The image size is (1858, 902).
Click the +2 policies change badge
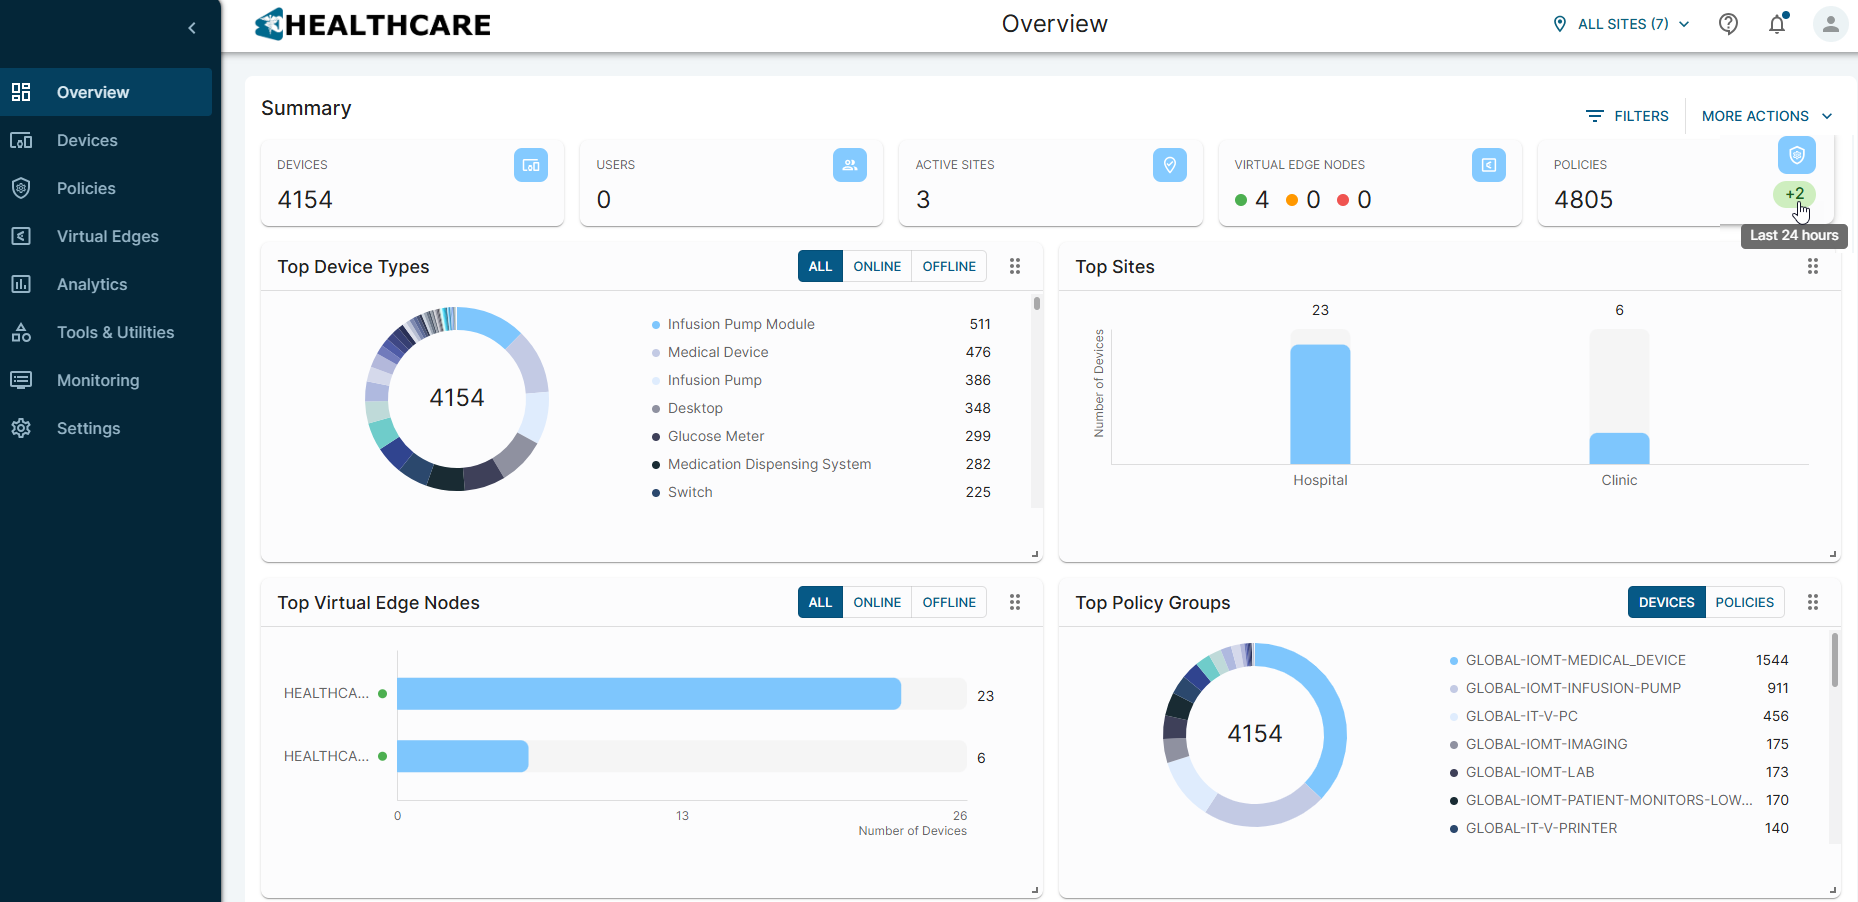click(1794, 194)
